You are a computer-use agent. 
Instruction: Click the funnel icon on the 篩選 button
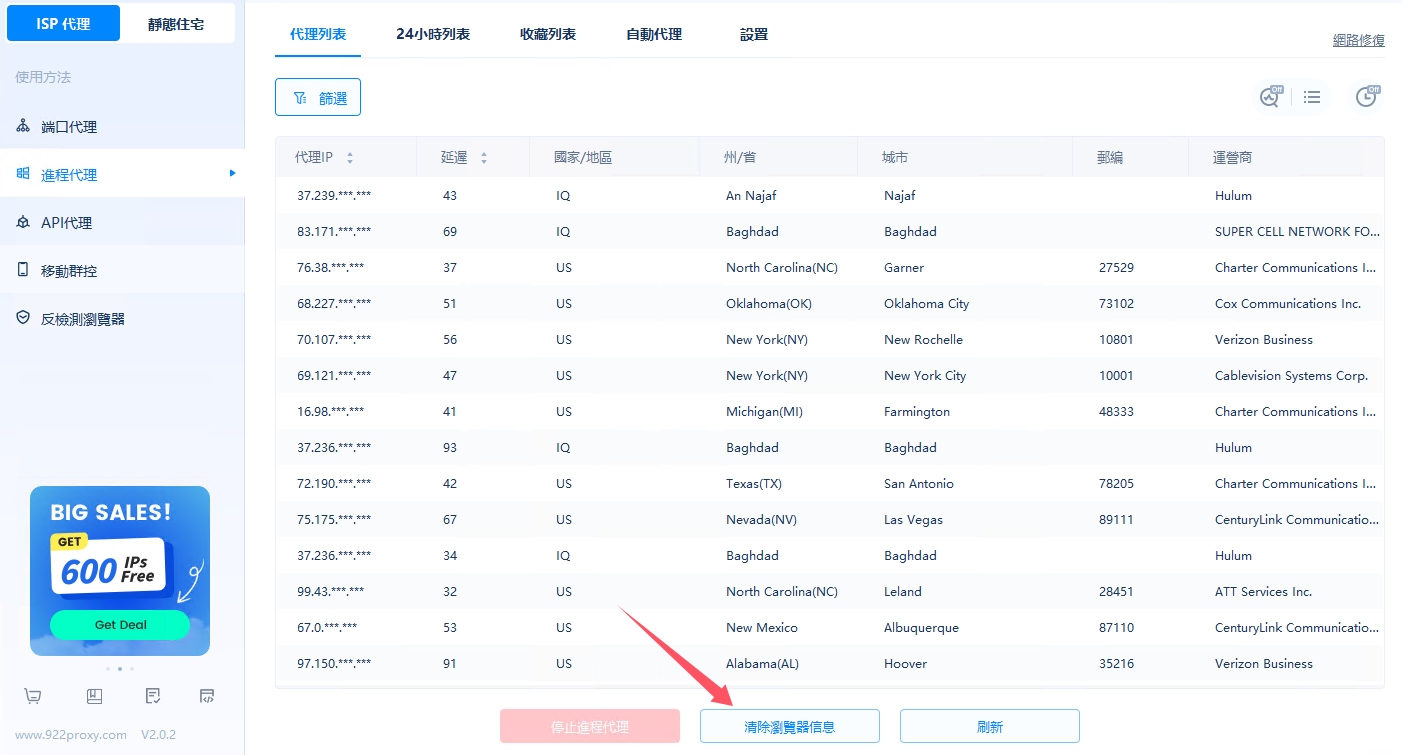pos(299,98)
